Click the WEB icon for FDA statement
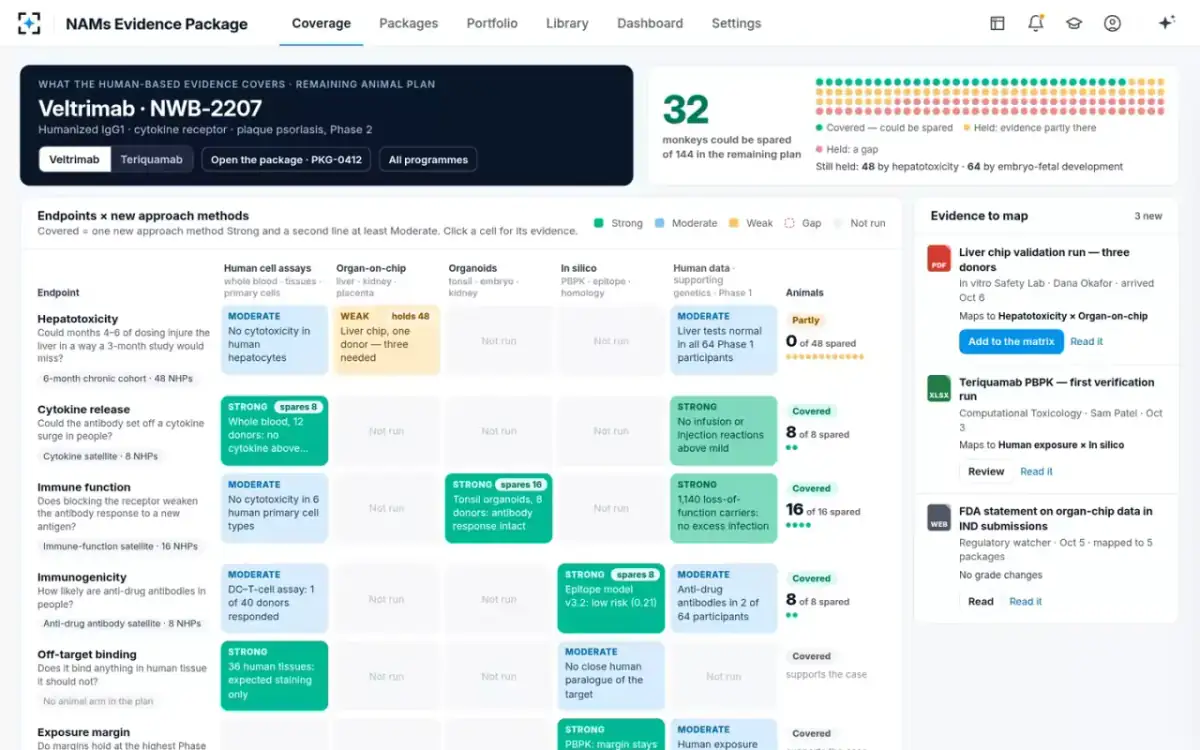1200x750 pixels. pyautogui.click(x=939, y=517)
